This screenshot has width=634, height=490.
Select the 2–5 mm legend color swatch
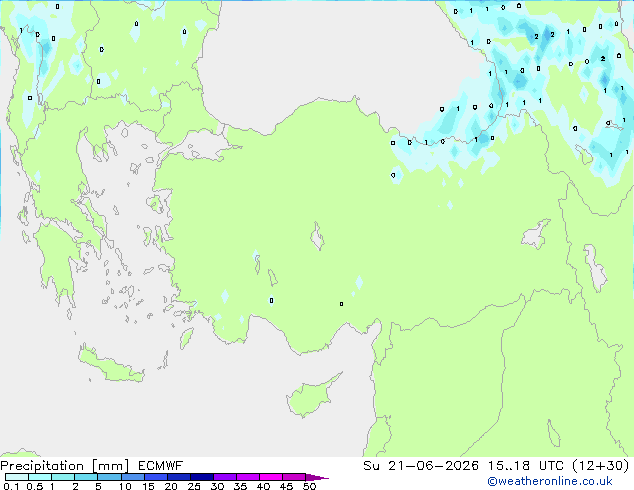pyautogui.click(x=86, y=477)
